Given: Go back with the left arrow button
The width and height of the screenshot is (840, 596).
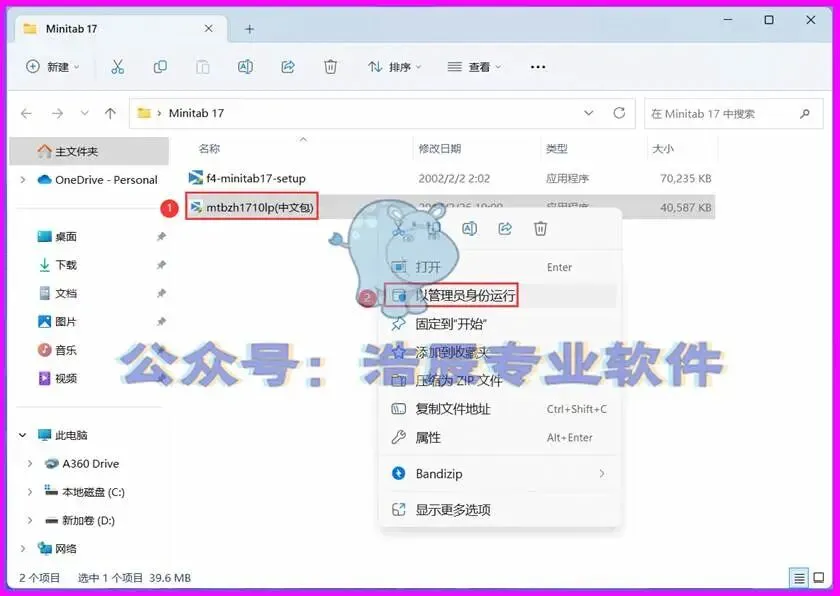Looking at the screenshot, I should click(26, 114).
